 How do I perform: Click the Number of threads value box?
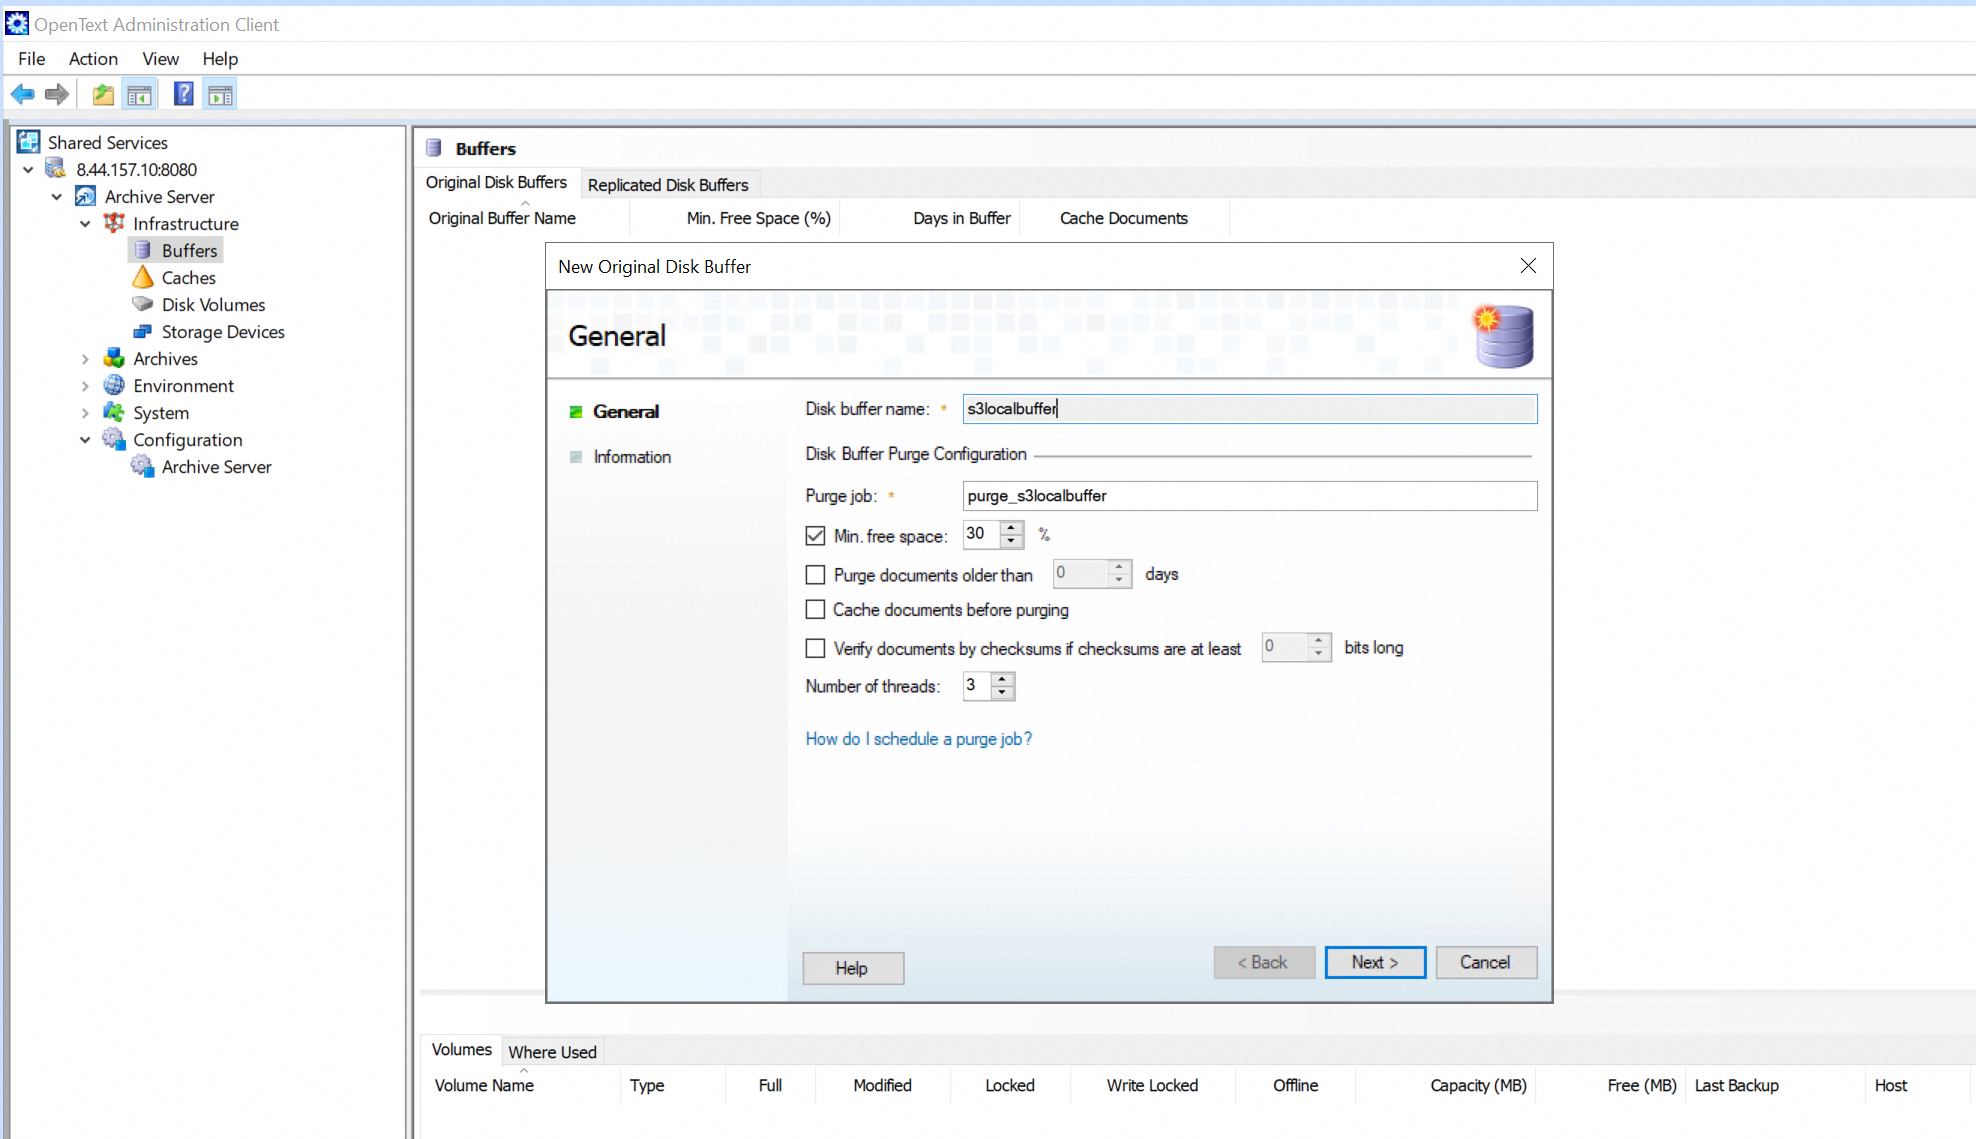pyautogui.click(x=977, y=686)
